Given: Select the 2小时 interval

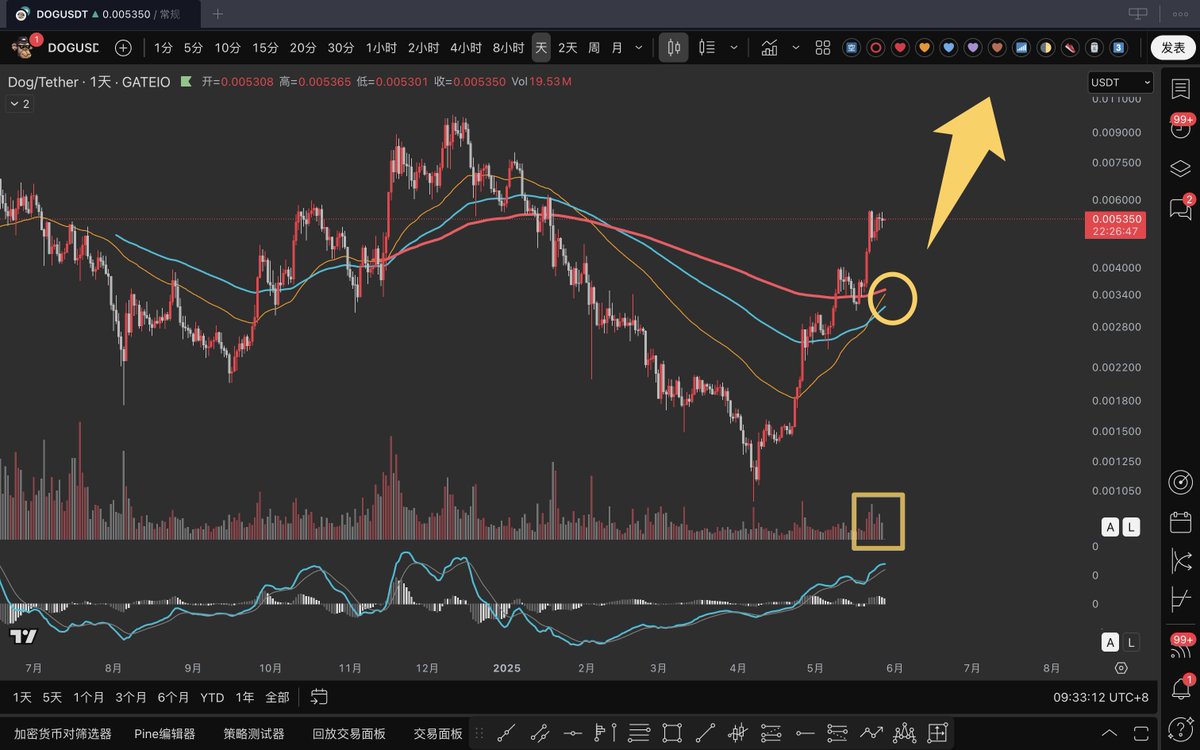Looking at the screenshot, I should (423, 47).
